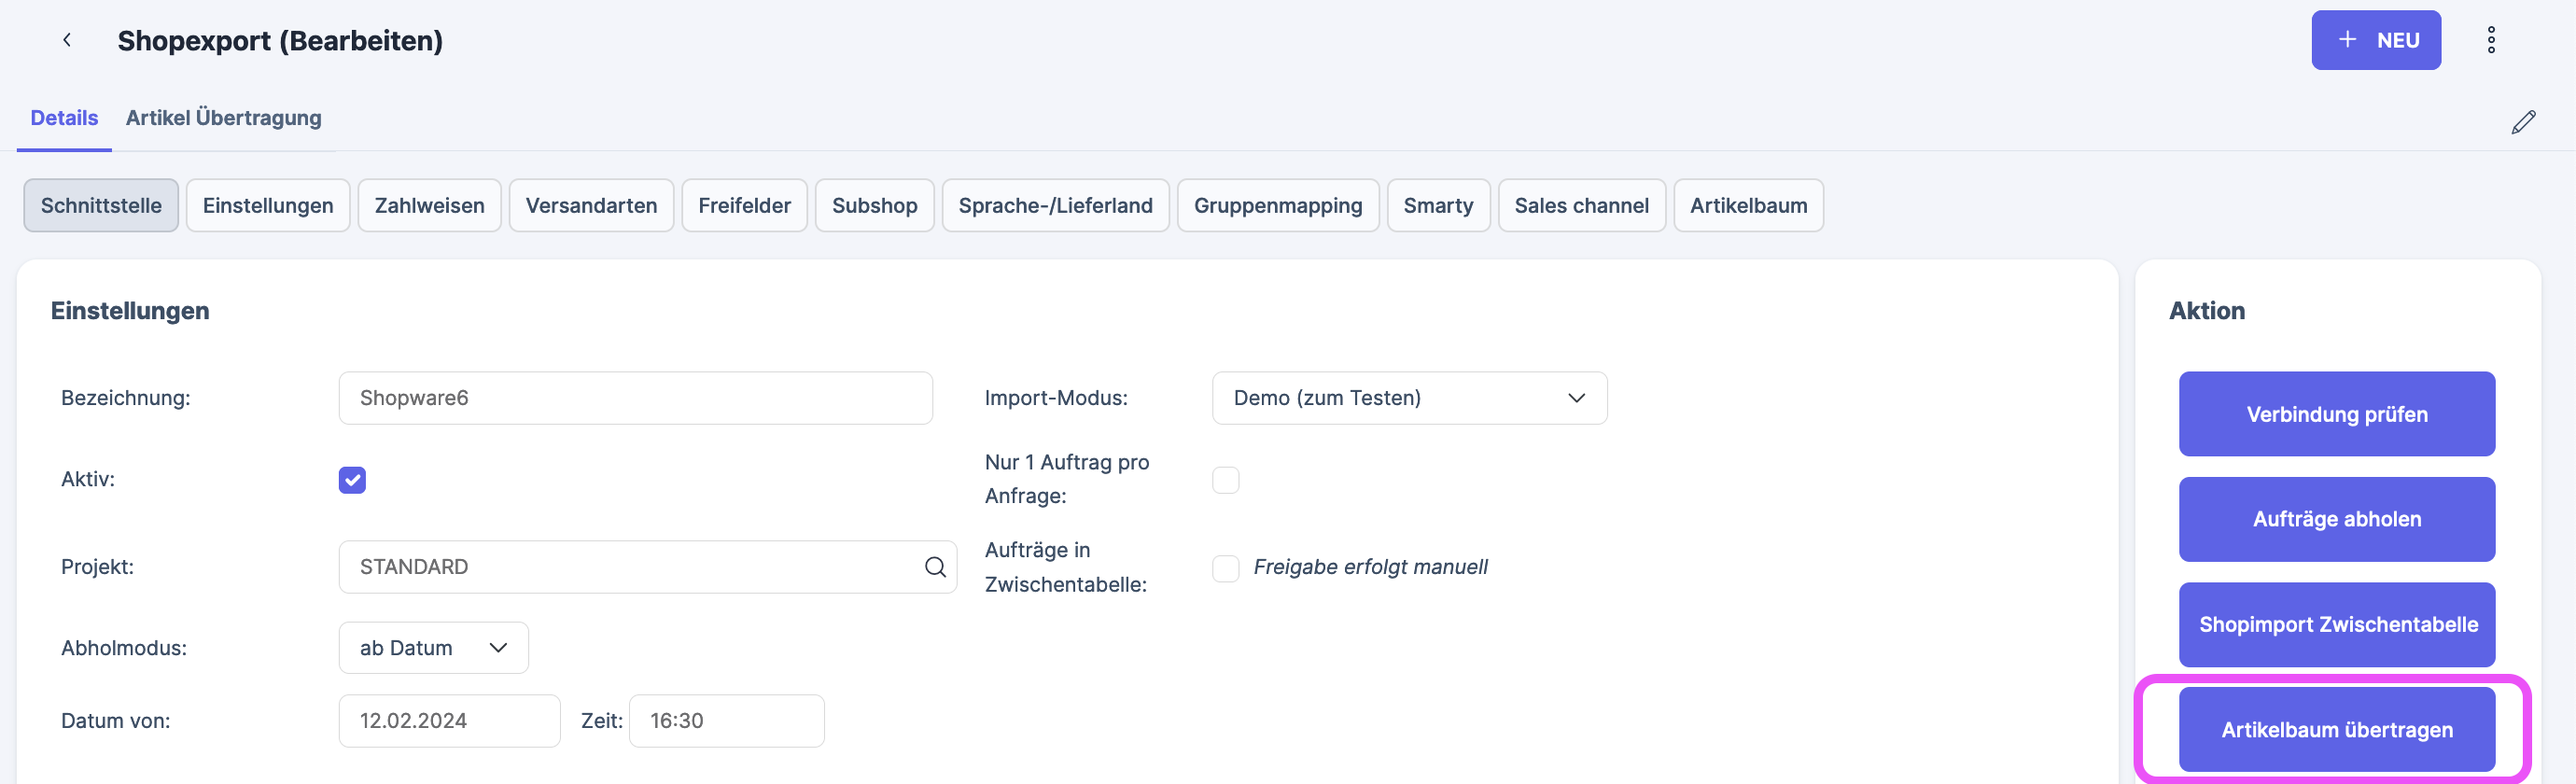Click Artikelbaum übertragen button
Image resolution: width=2576 pixels, height=784 pixels.
[x=2336, y=729]
